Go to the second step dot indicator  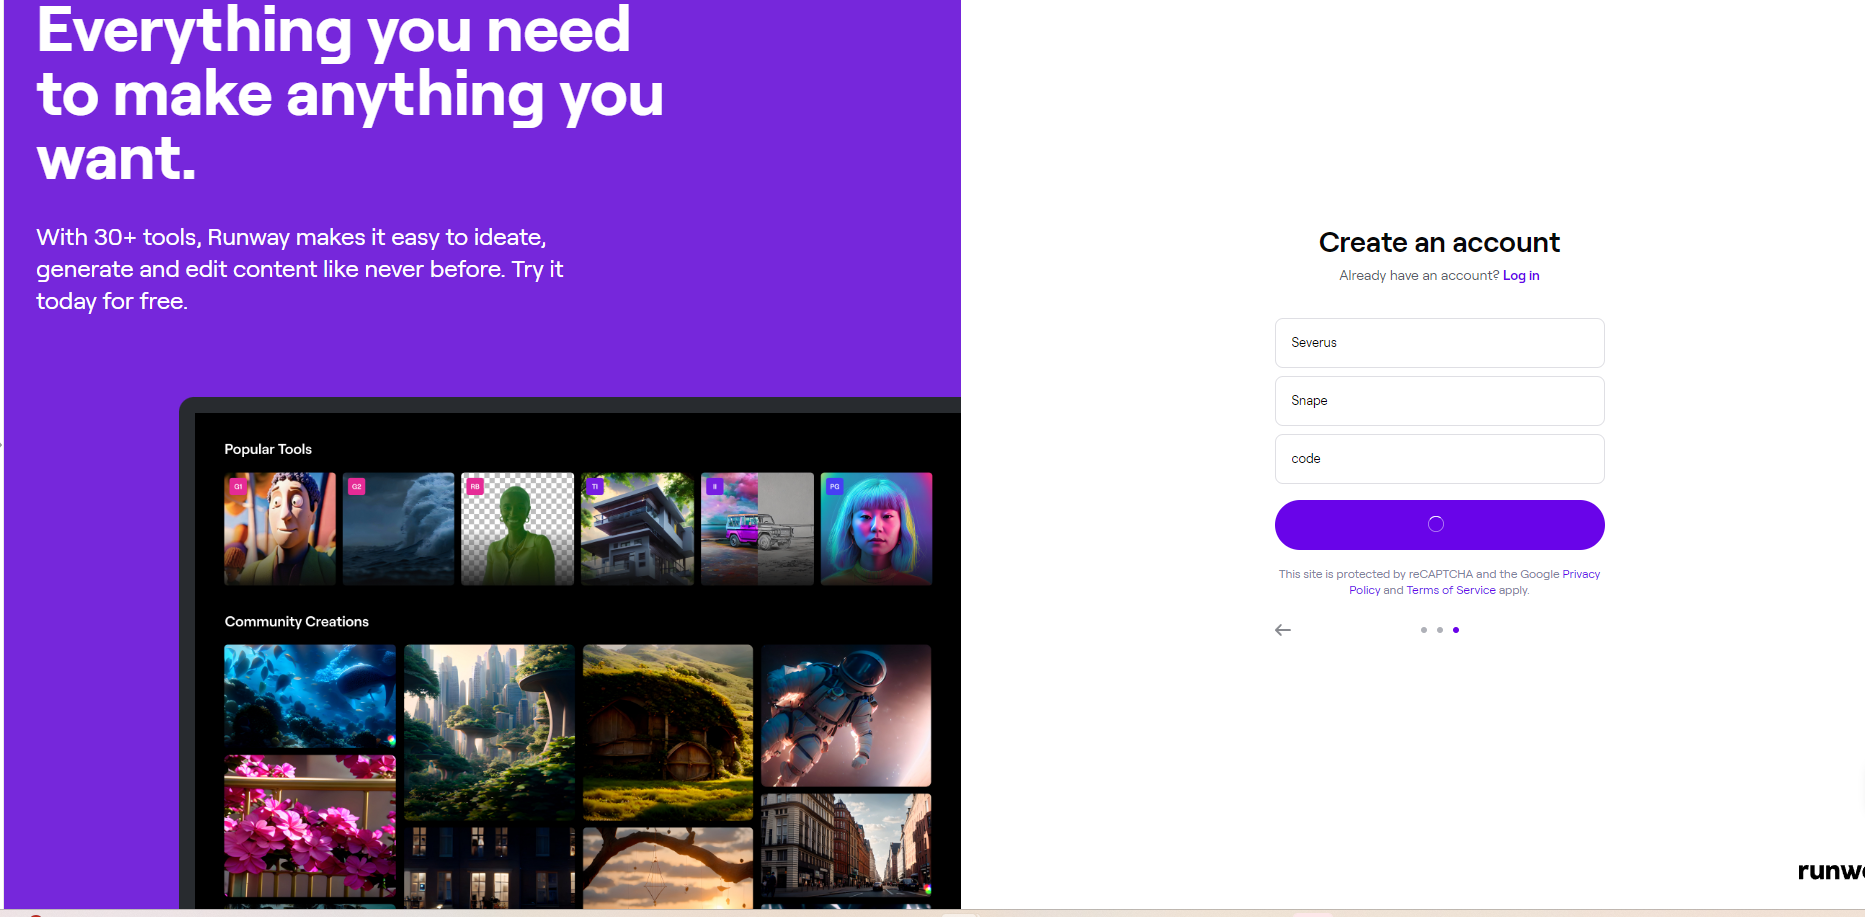[1440, 630]
